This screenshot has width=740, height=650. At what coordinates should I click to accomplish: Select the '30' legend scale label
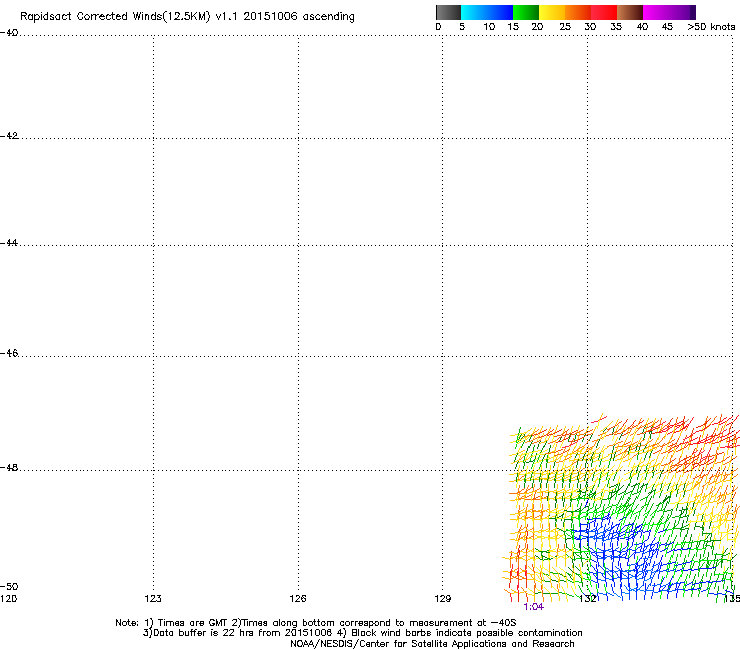590,27
